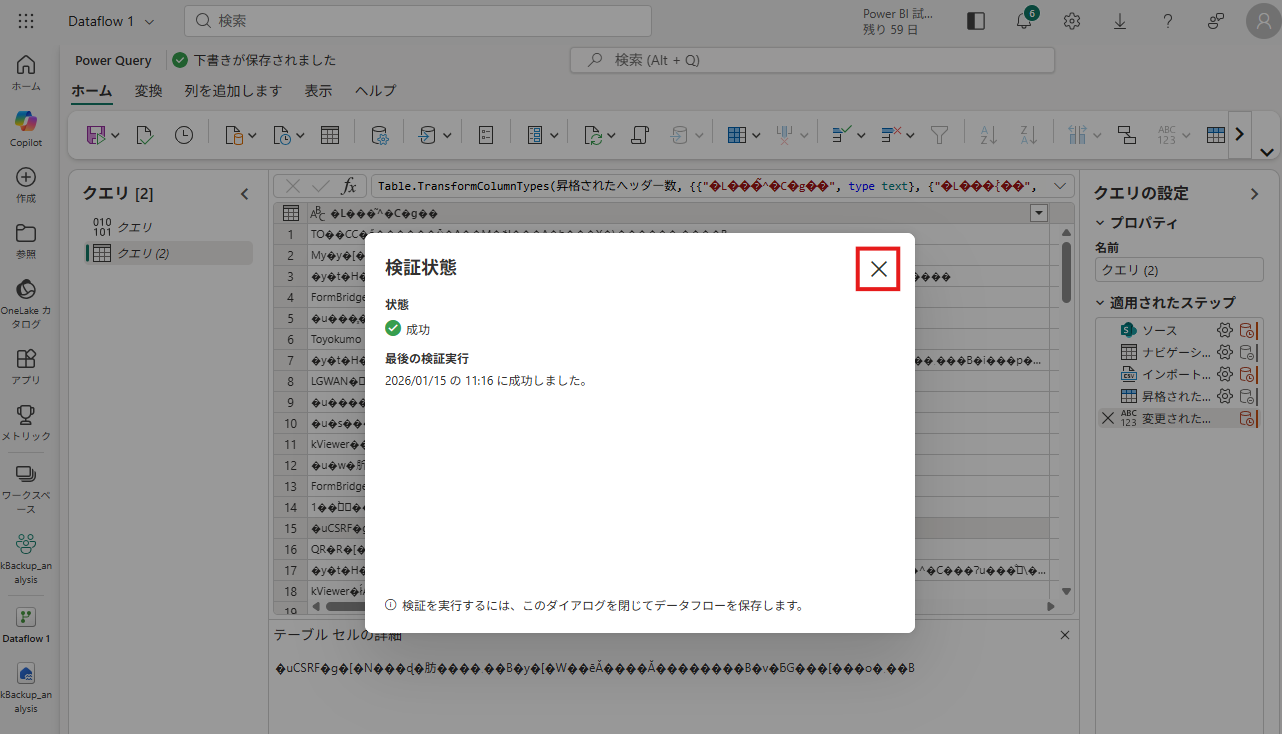
Task: Open the Dataflow 1 title dropdown
Action: 111,21
